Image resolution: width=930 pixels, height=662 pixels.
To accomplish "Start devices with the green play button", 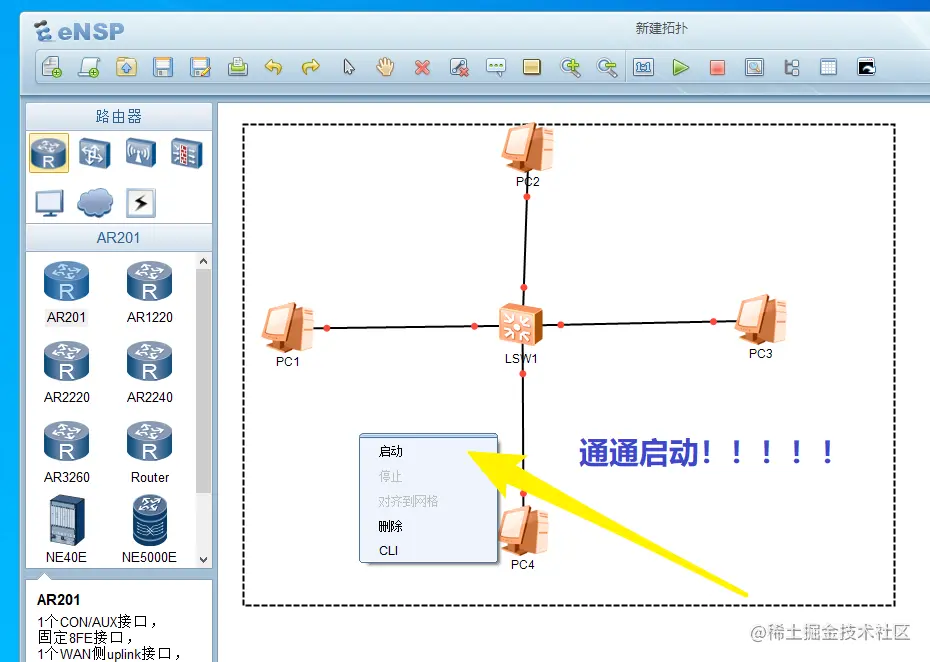I will tap(680, 67).
